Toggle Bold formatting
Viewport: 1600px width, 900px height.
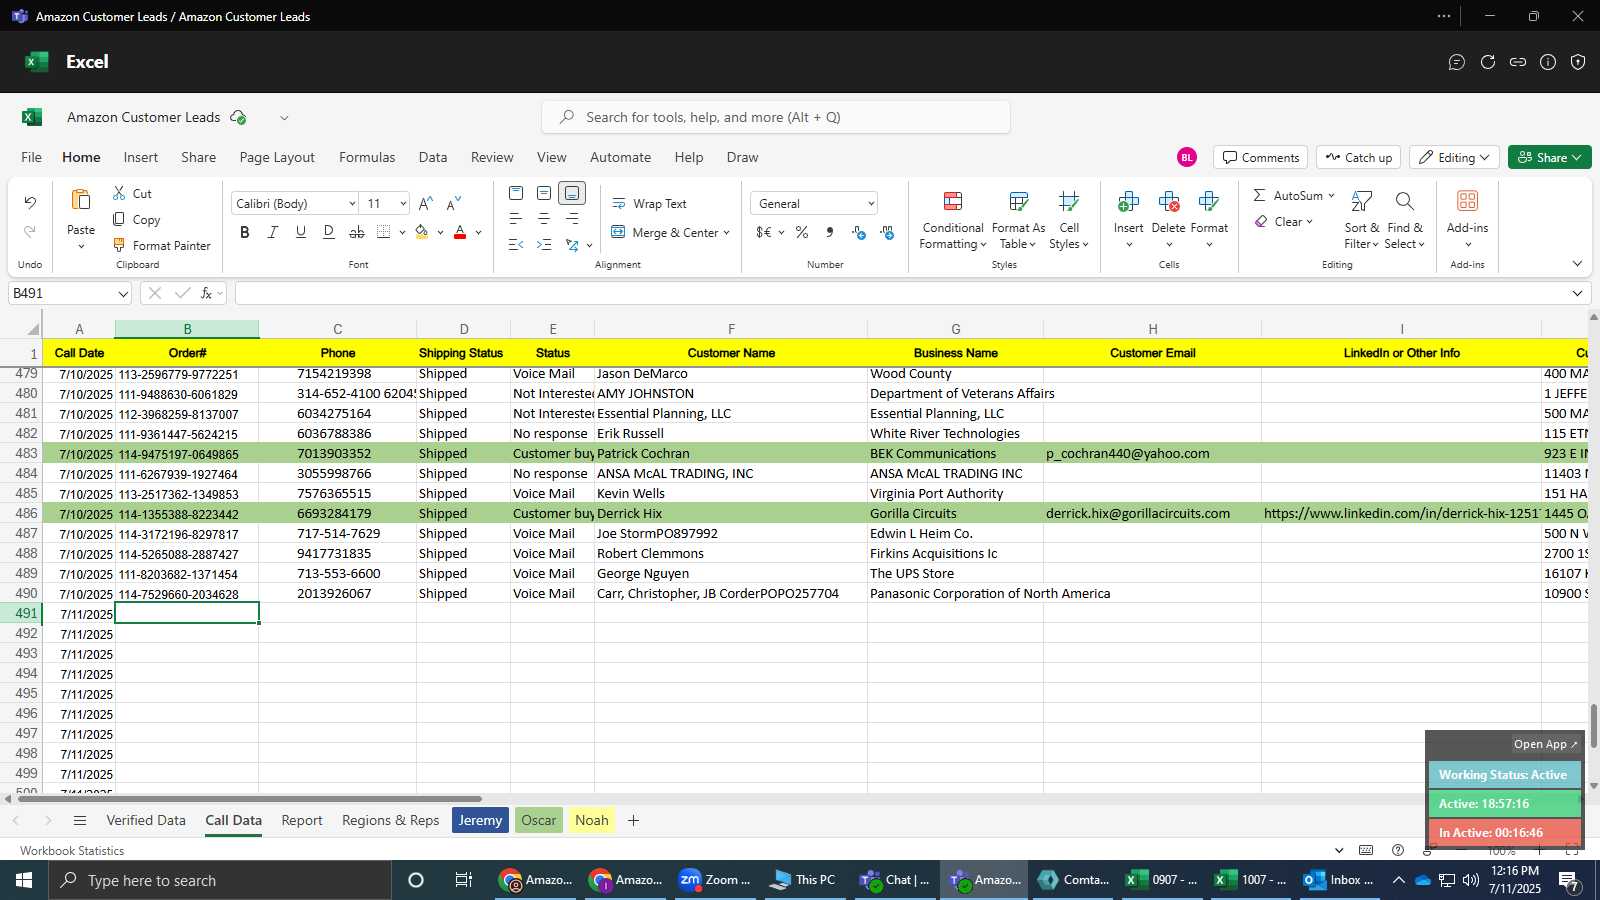point(245,232)
